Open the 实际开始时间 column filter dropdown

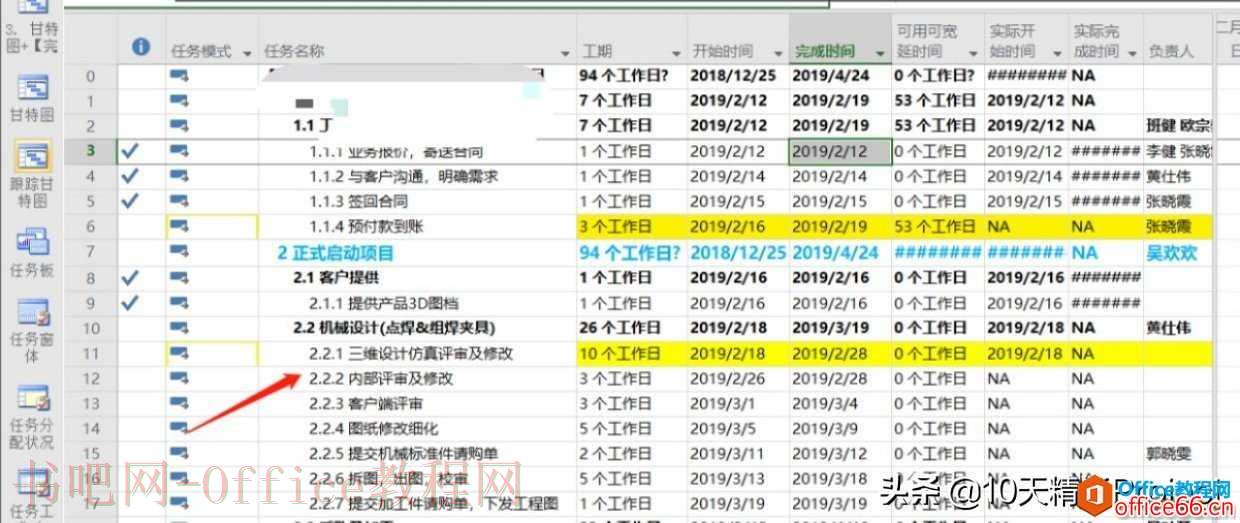click(1057, 53)
